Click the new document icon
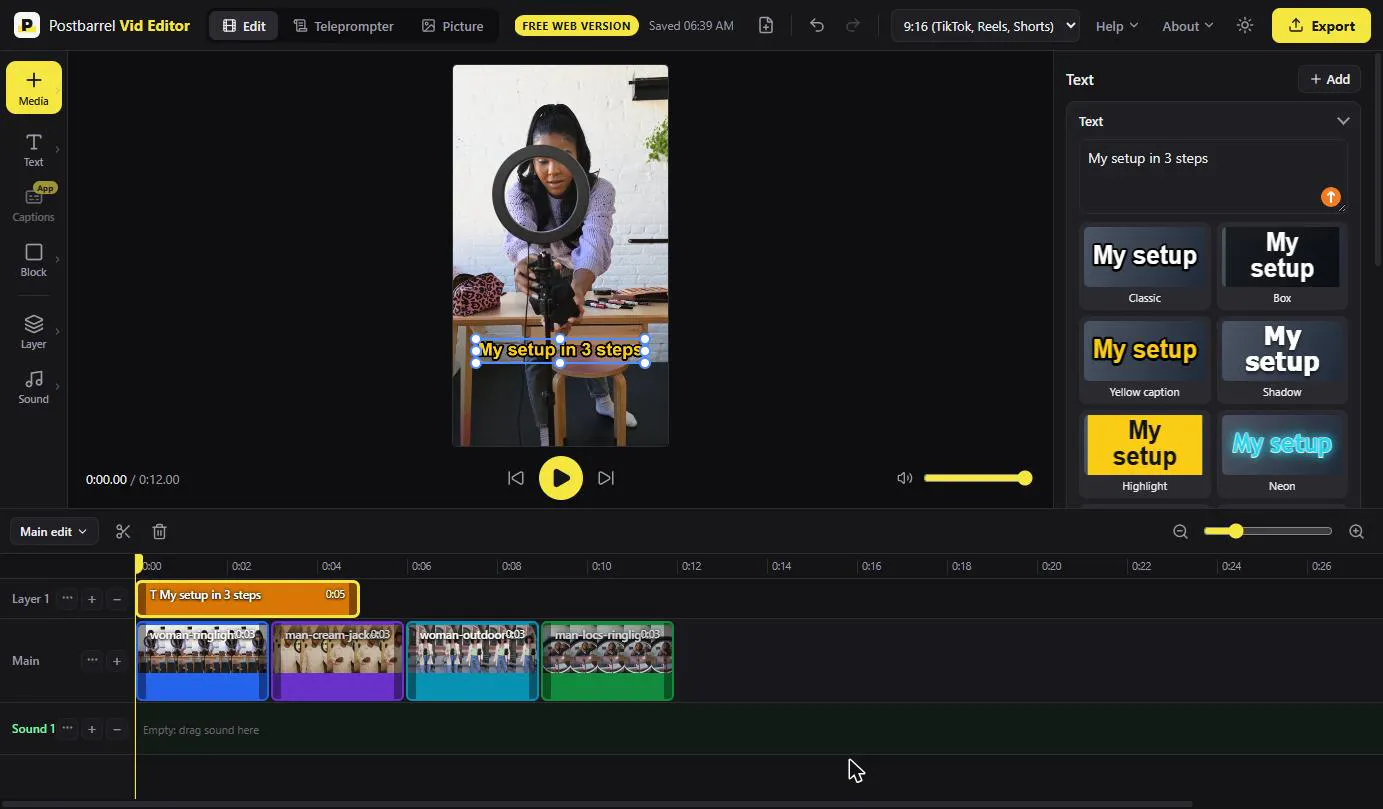This screenshot has width=1383, height=809. tap(766, 26)
